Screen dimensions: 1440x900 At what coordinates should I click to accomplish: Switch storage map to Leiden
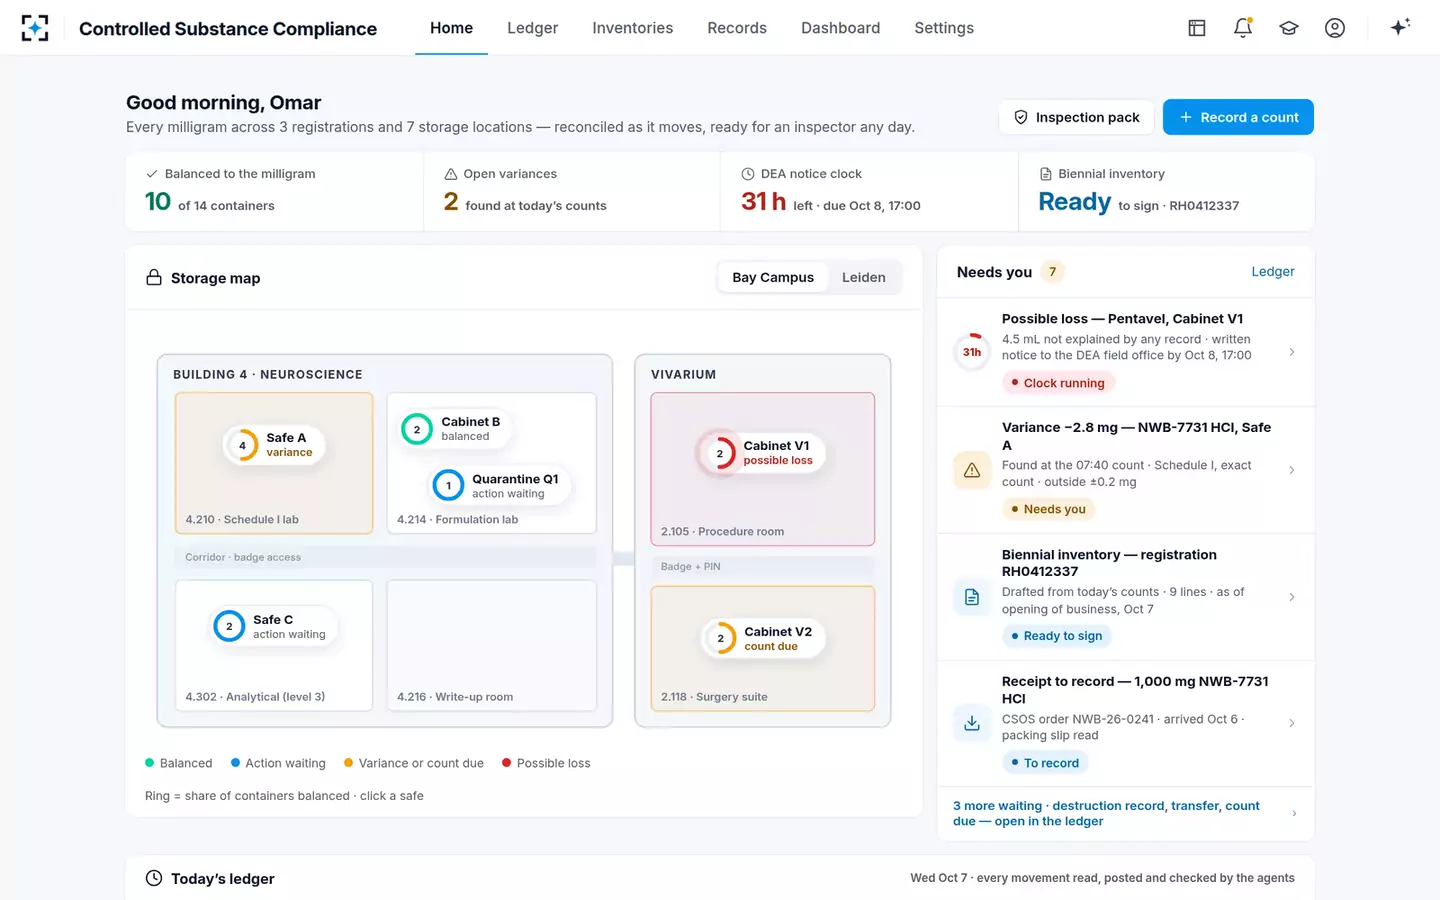864,277
